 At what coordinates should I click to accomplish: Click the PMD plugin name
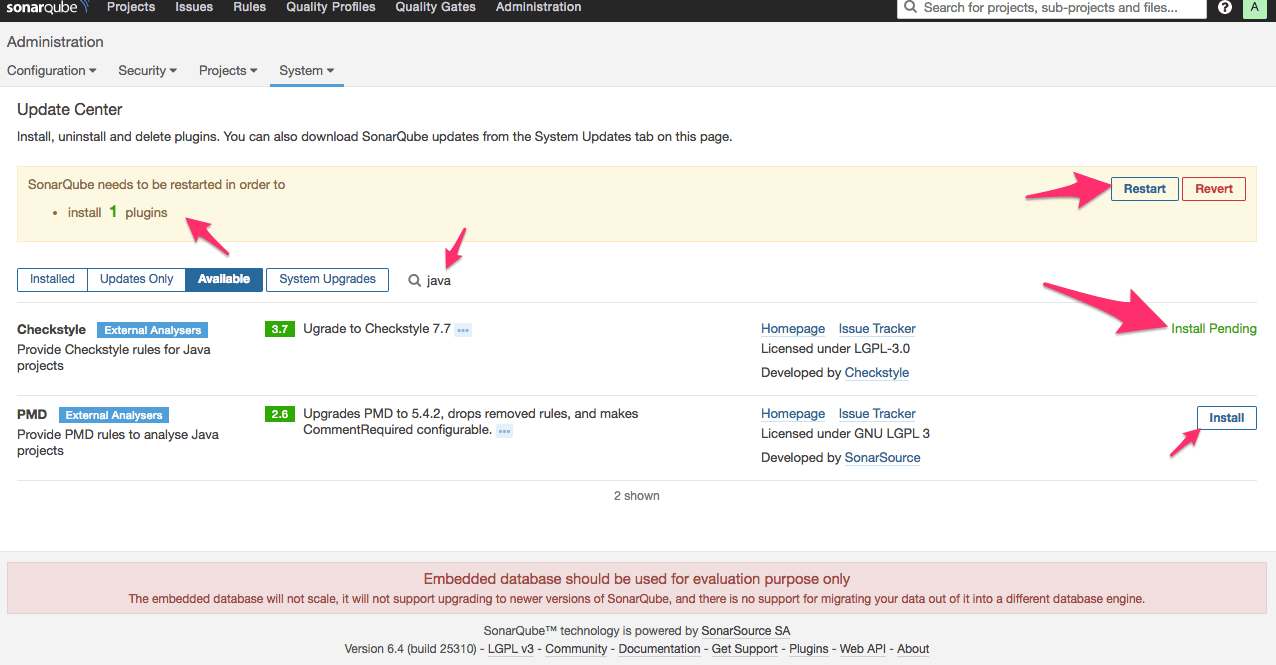tap(33, 415)
